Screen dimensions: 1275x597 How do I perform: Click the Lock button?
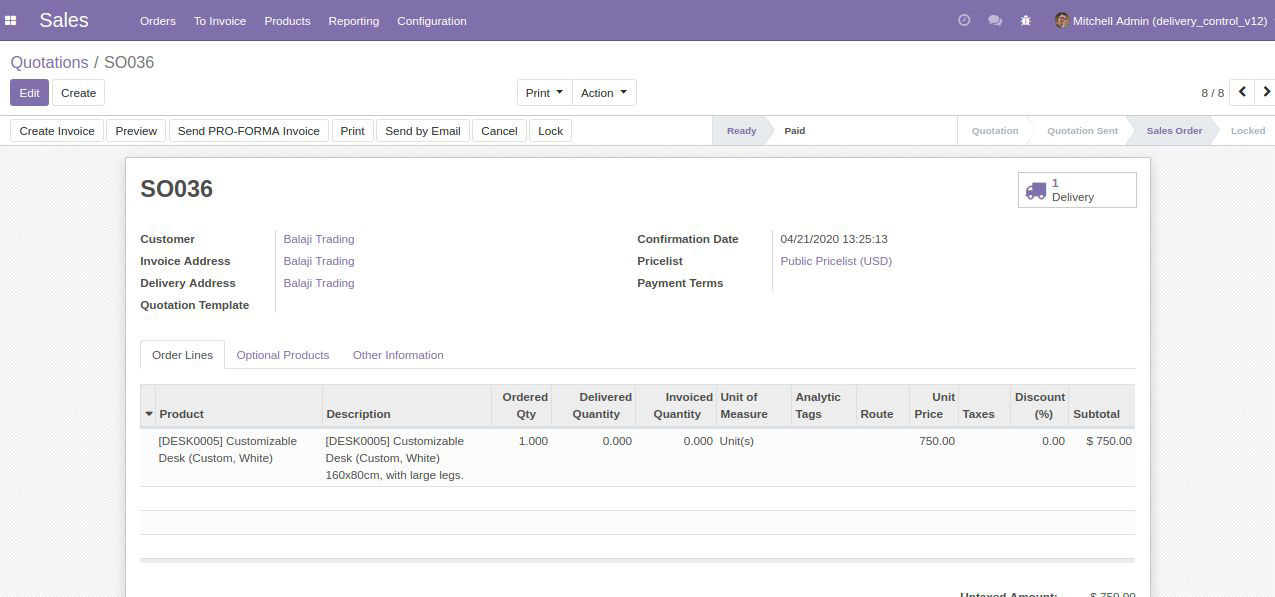550,131
